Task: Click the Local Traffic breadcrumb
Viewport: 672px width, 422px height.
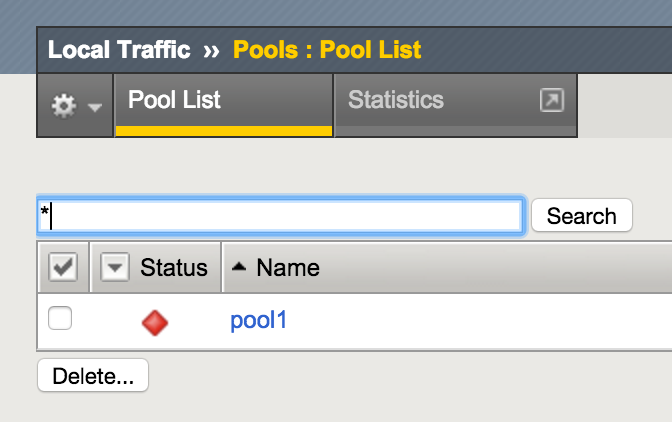Action: [120, 49]
